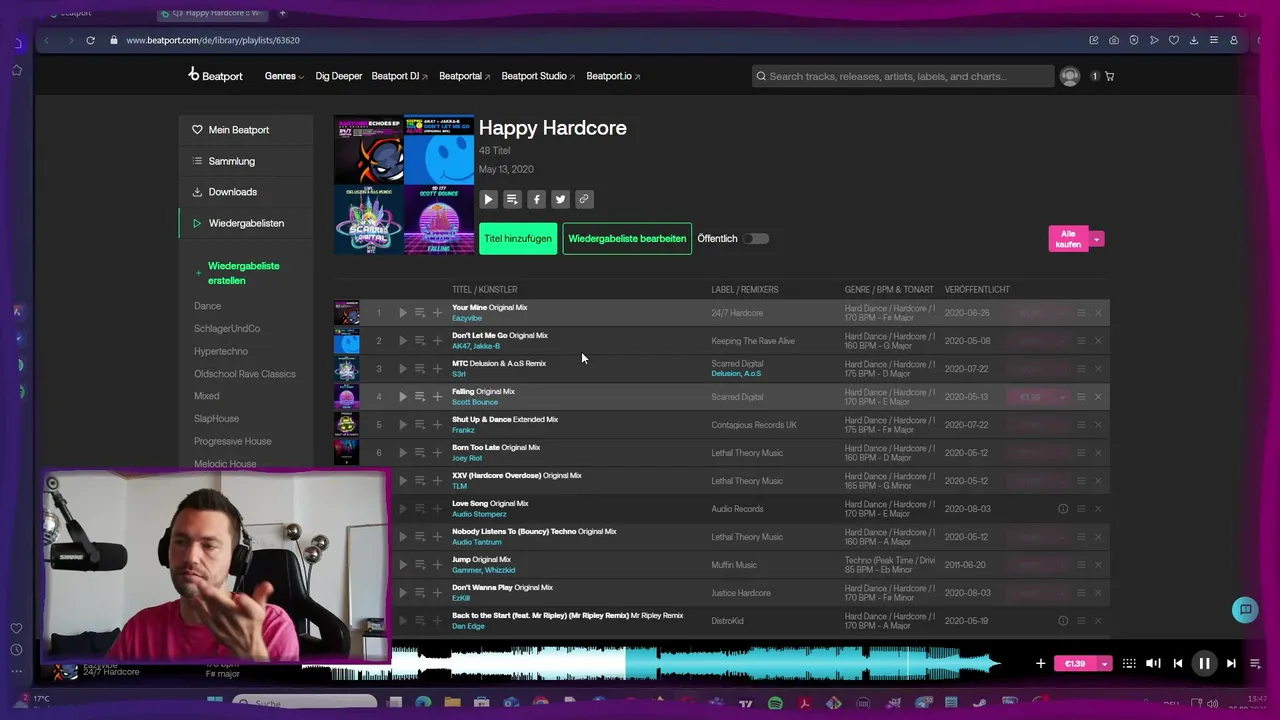This screenshot has width=1280, height=720.
Task: Queue the track Don't Let Me Go
Action: pyautogui.click(x=420, y=341)
